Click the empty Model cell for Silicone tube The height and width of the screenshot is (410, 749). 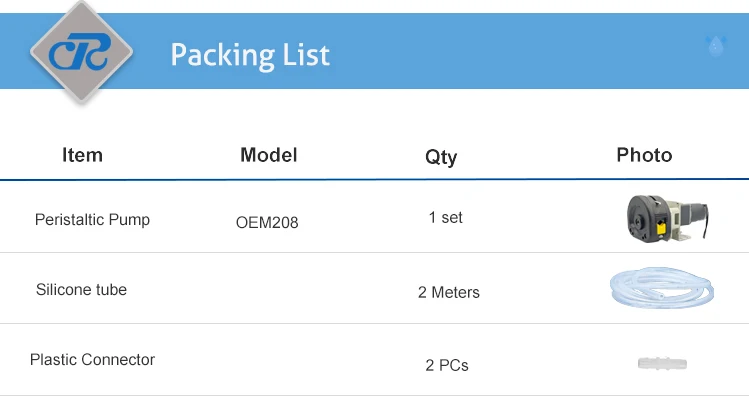click(268, 290)
